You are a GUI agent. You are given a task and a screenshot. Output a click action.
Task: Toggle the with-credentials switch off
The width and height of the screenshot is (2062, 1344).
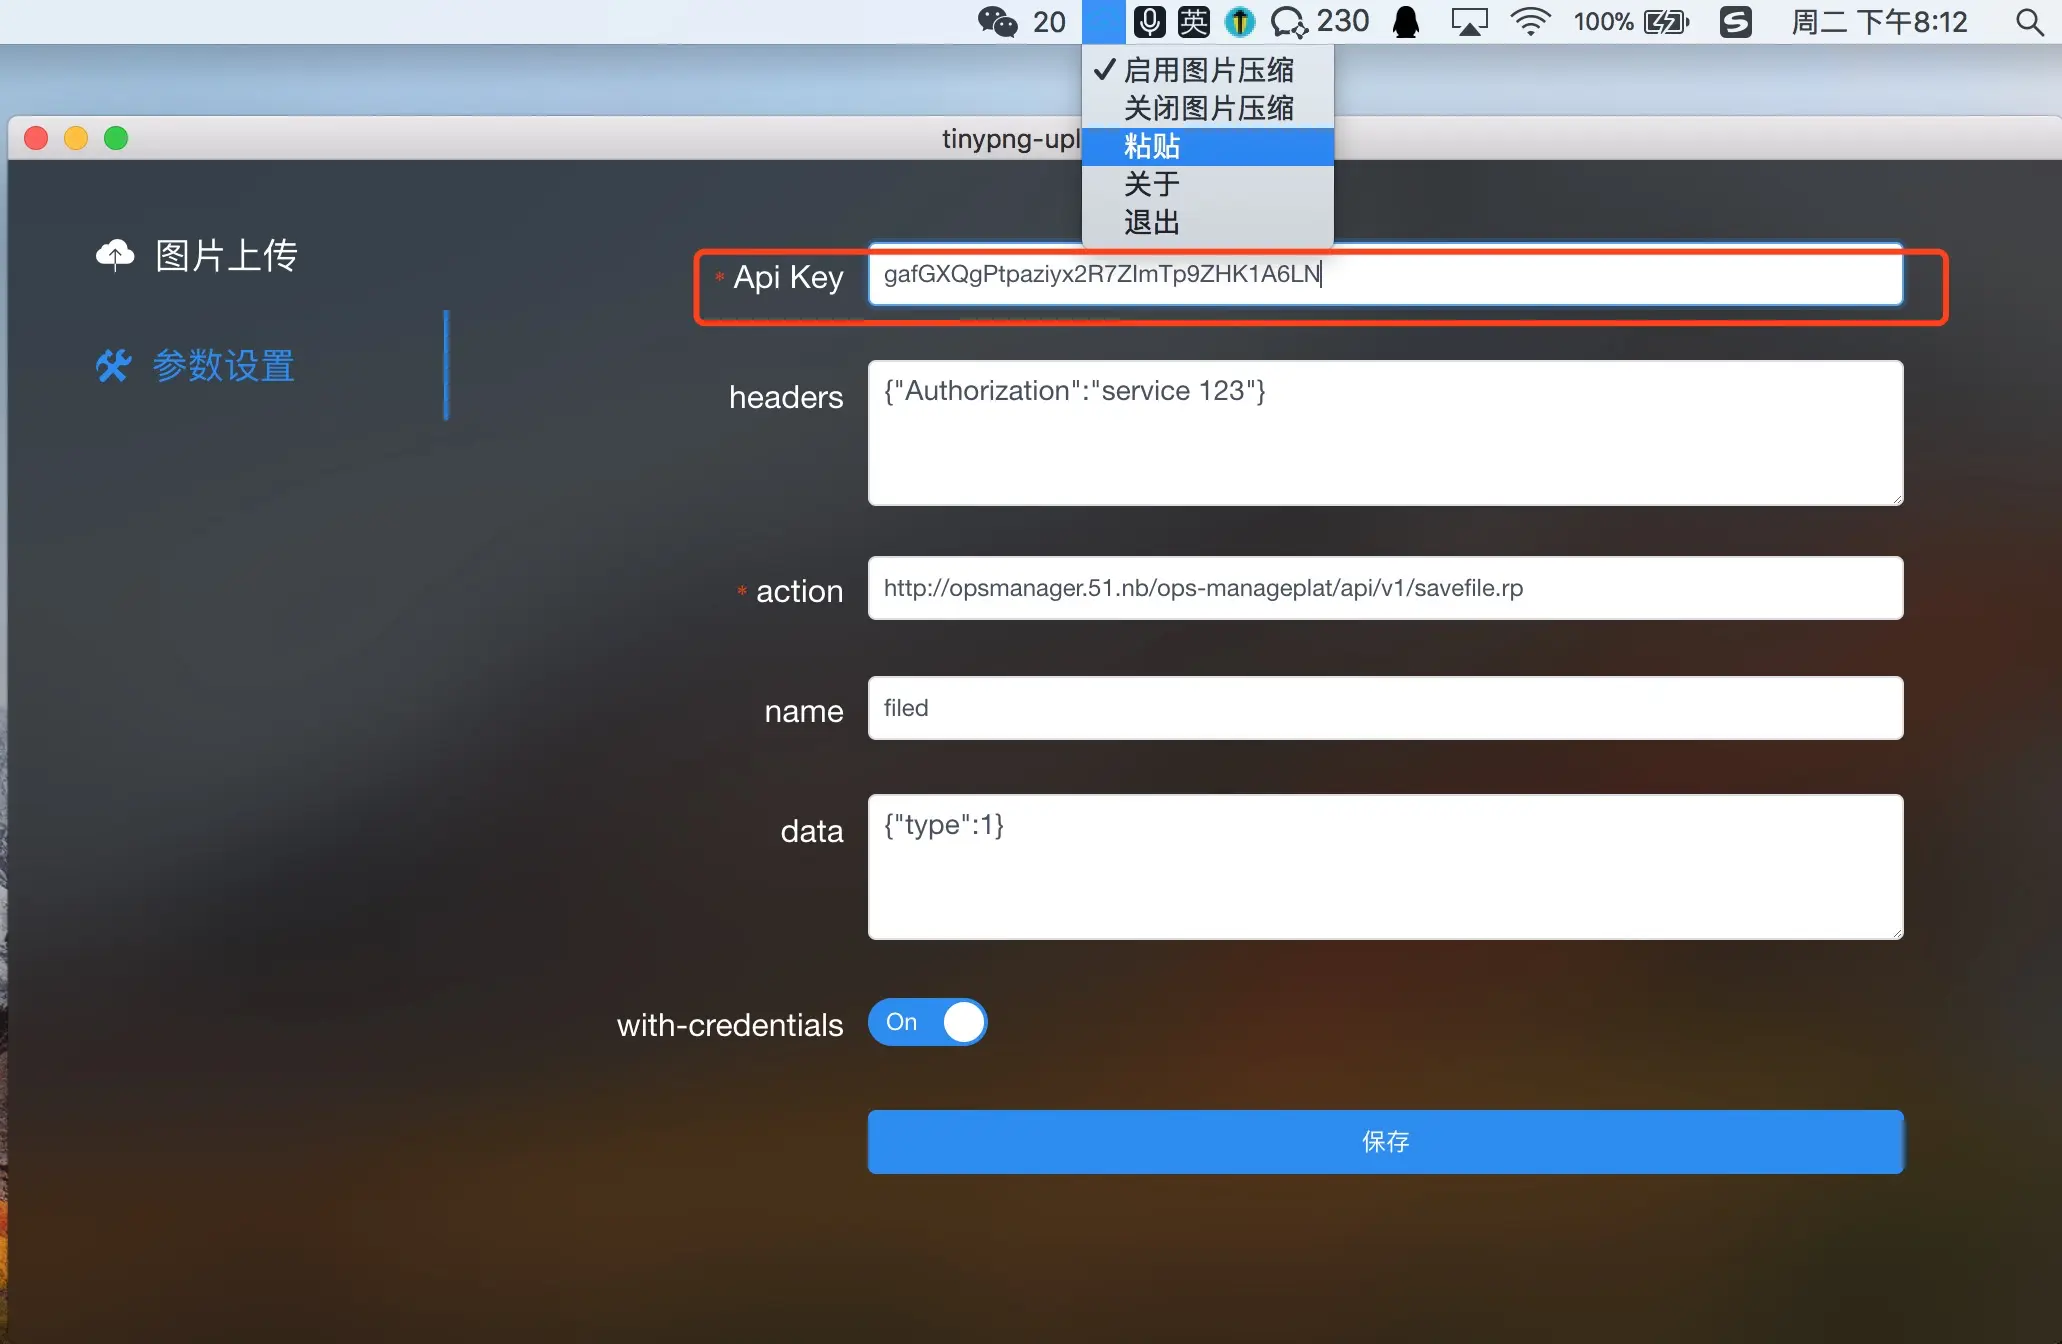[x=927, y=1022]
